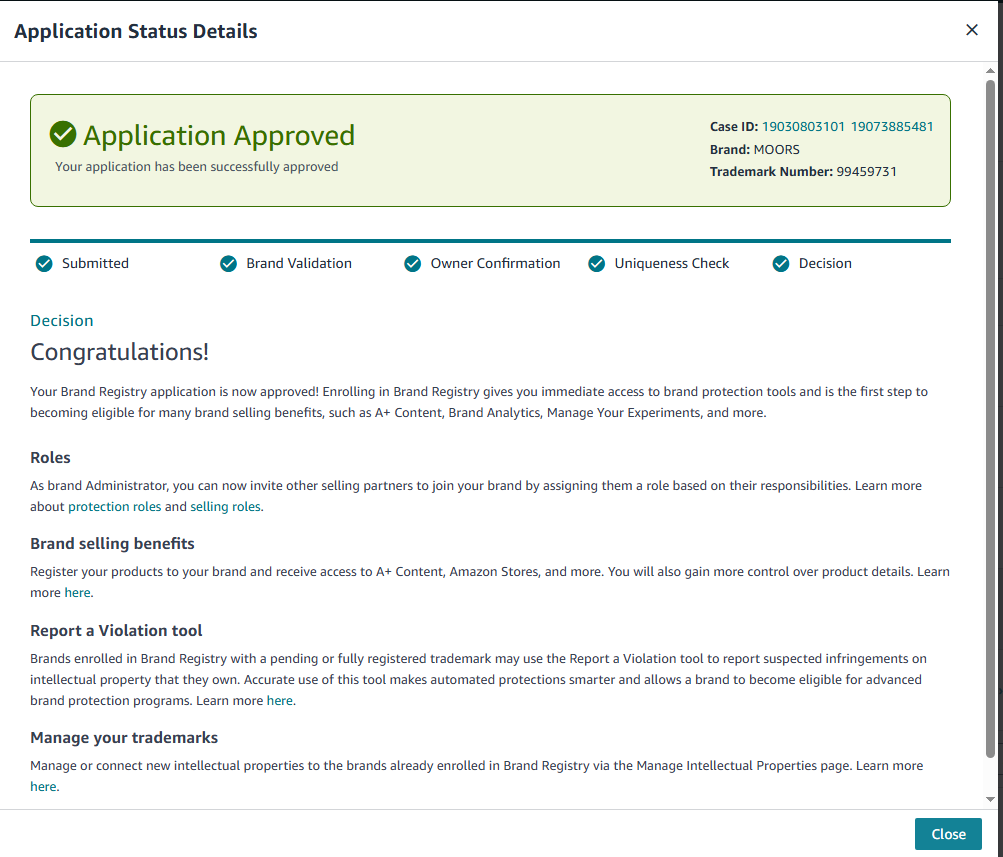Click the Submitted step checkmark icon
The image size is (1003, 857).
[44, 264]
